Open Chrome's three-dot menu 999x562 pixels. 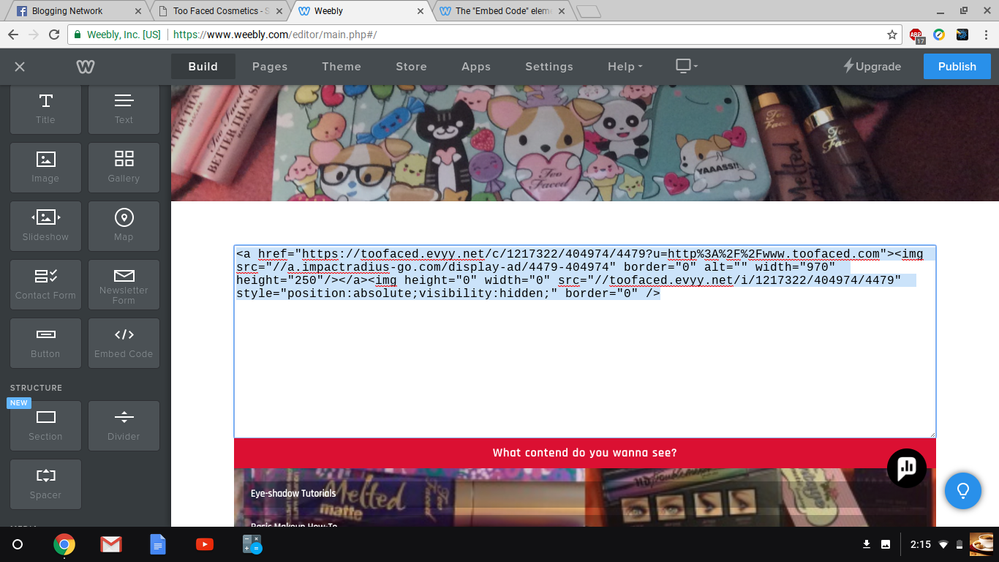point(986,34)
